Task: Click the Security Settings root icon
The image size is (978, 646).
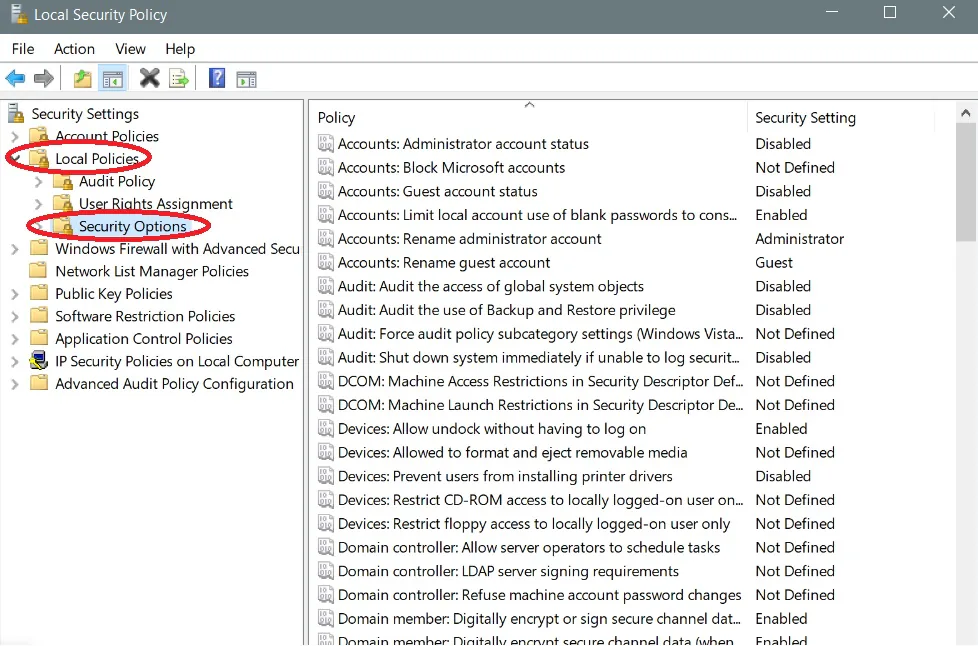Action: [x=16, y=113]
